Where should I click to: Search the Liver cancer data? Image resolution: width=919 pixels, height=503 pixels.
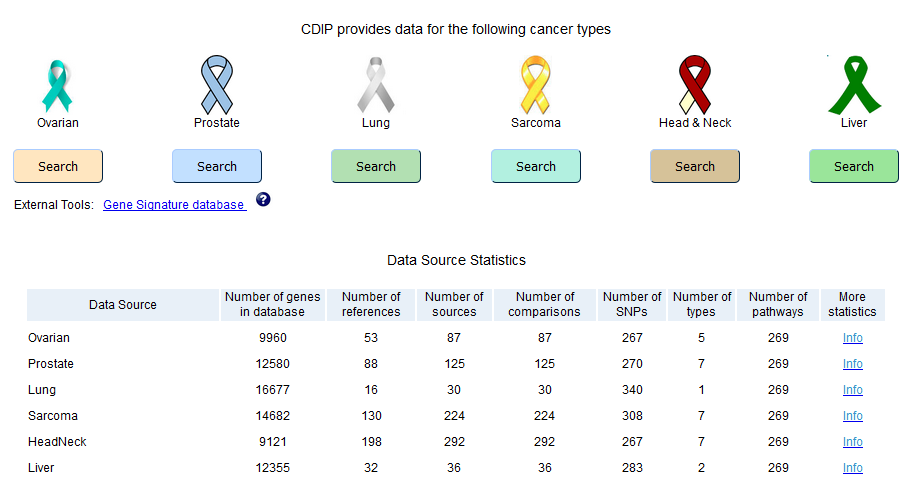coord(854,166)
